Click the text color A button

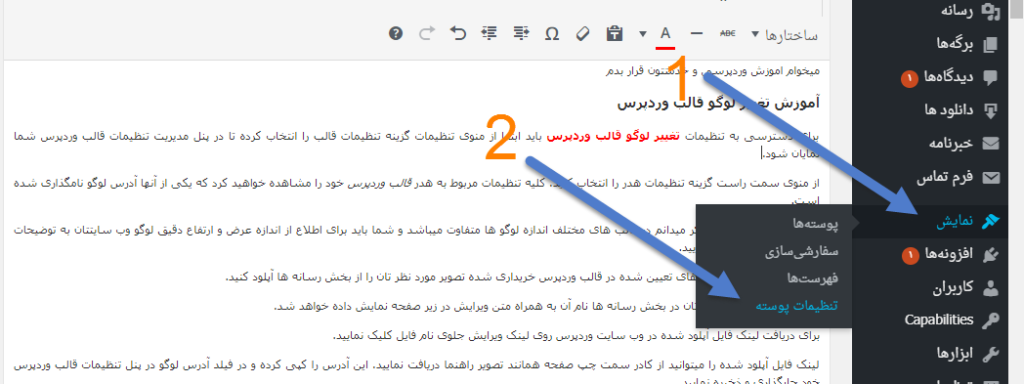(665, 36)
